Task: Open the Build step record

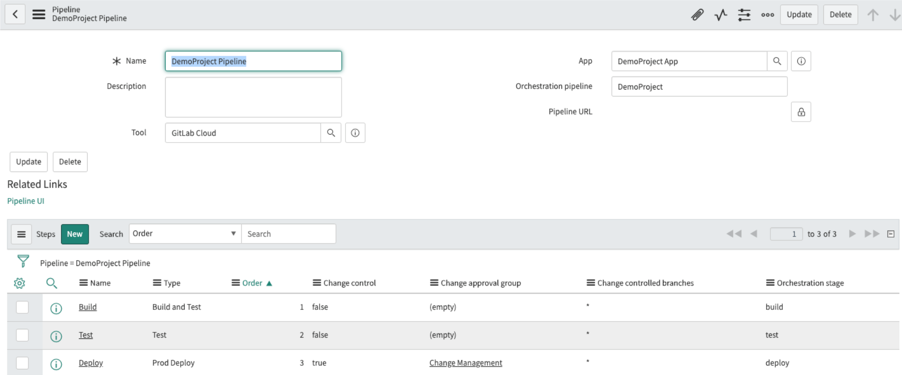Action: [87, 307]
